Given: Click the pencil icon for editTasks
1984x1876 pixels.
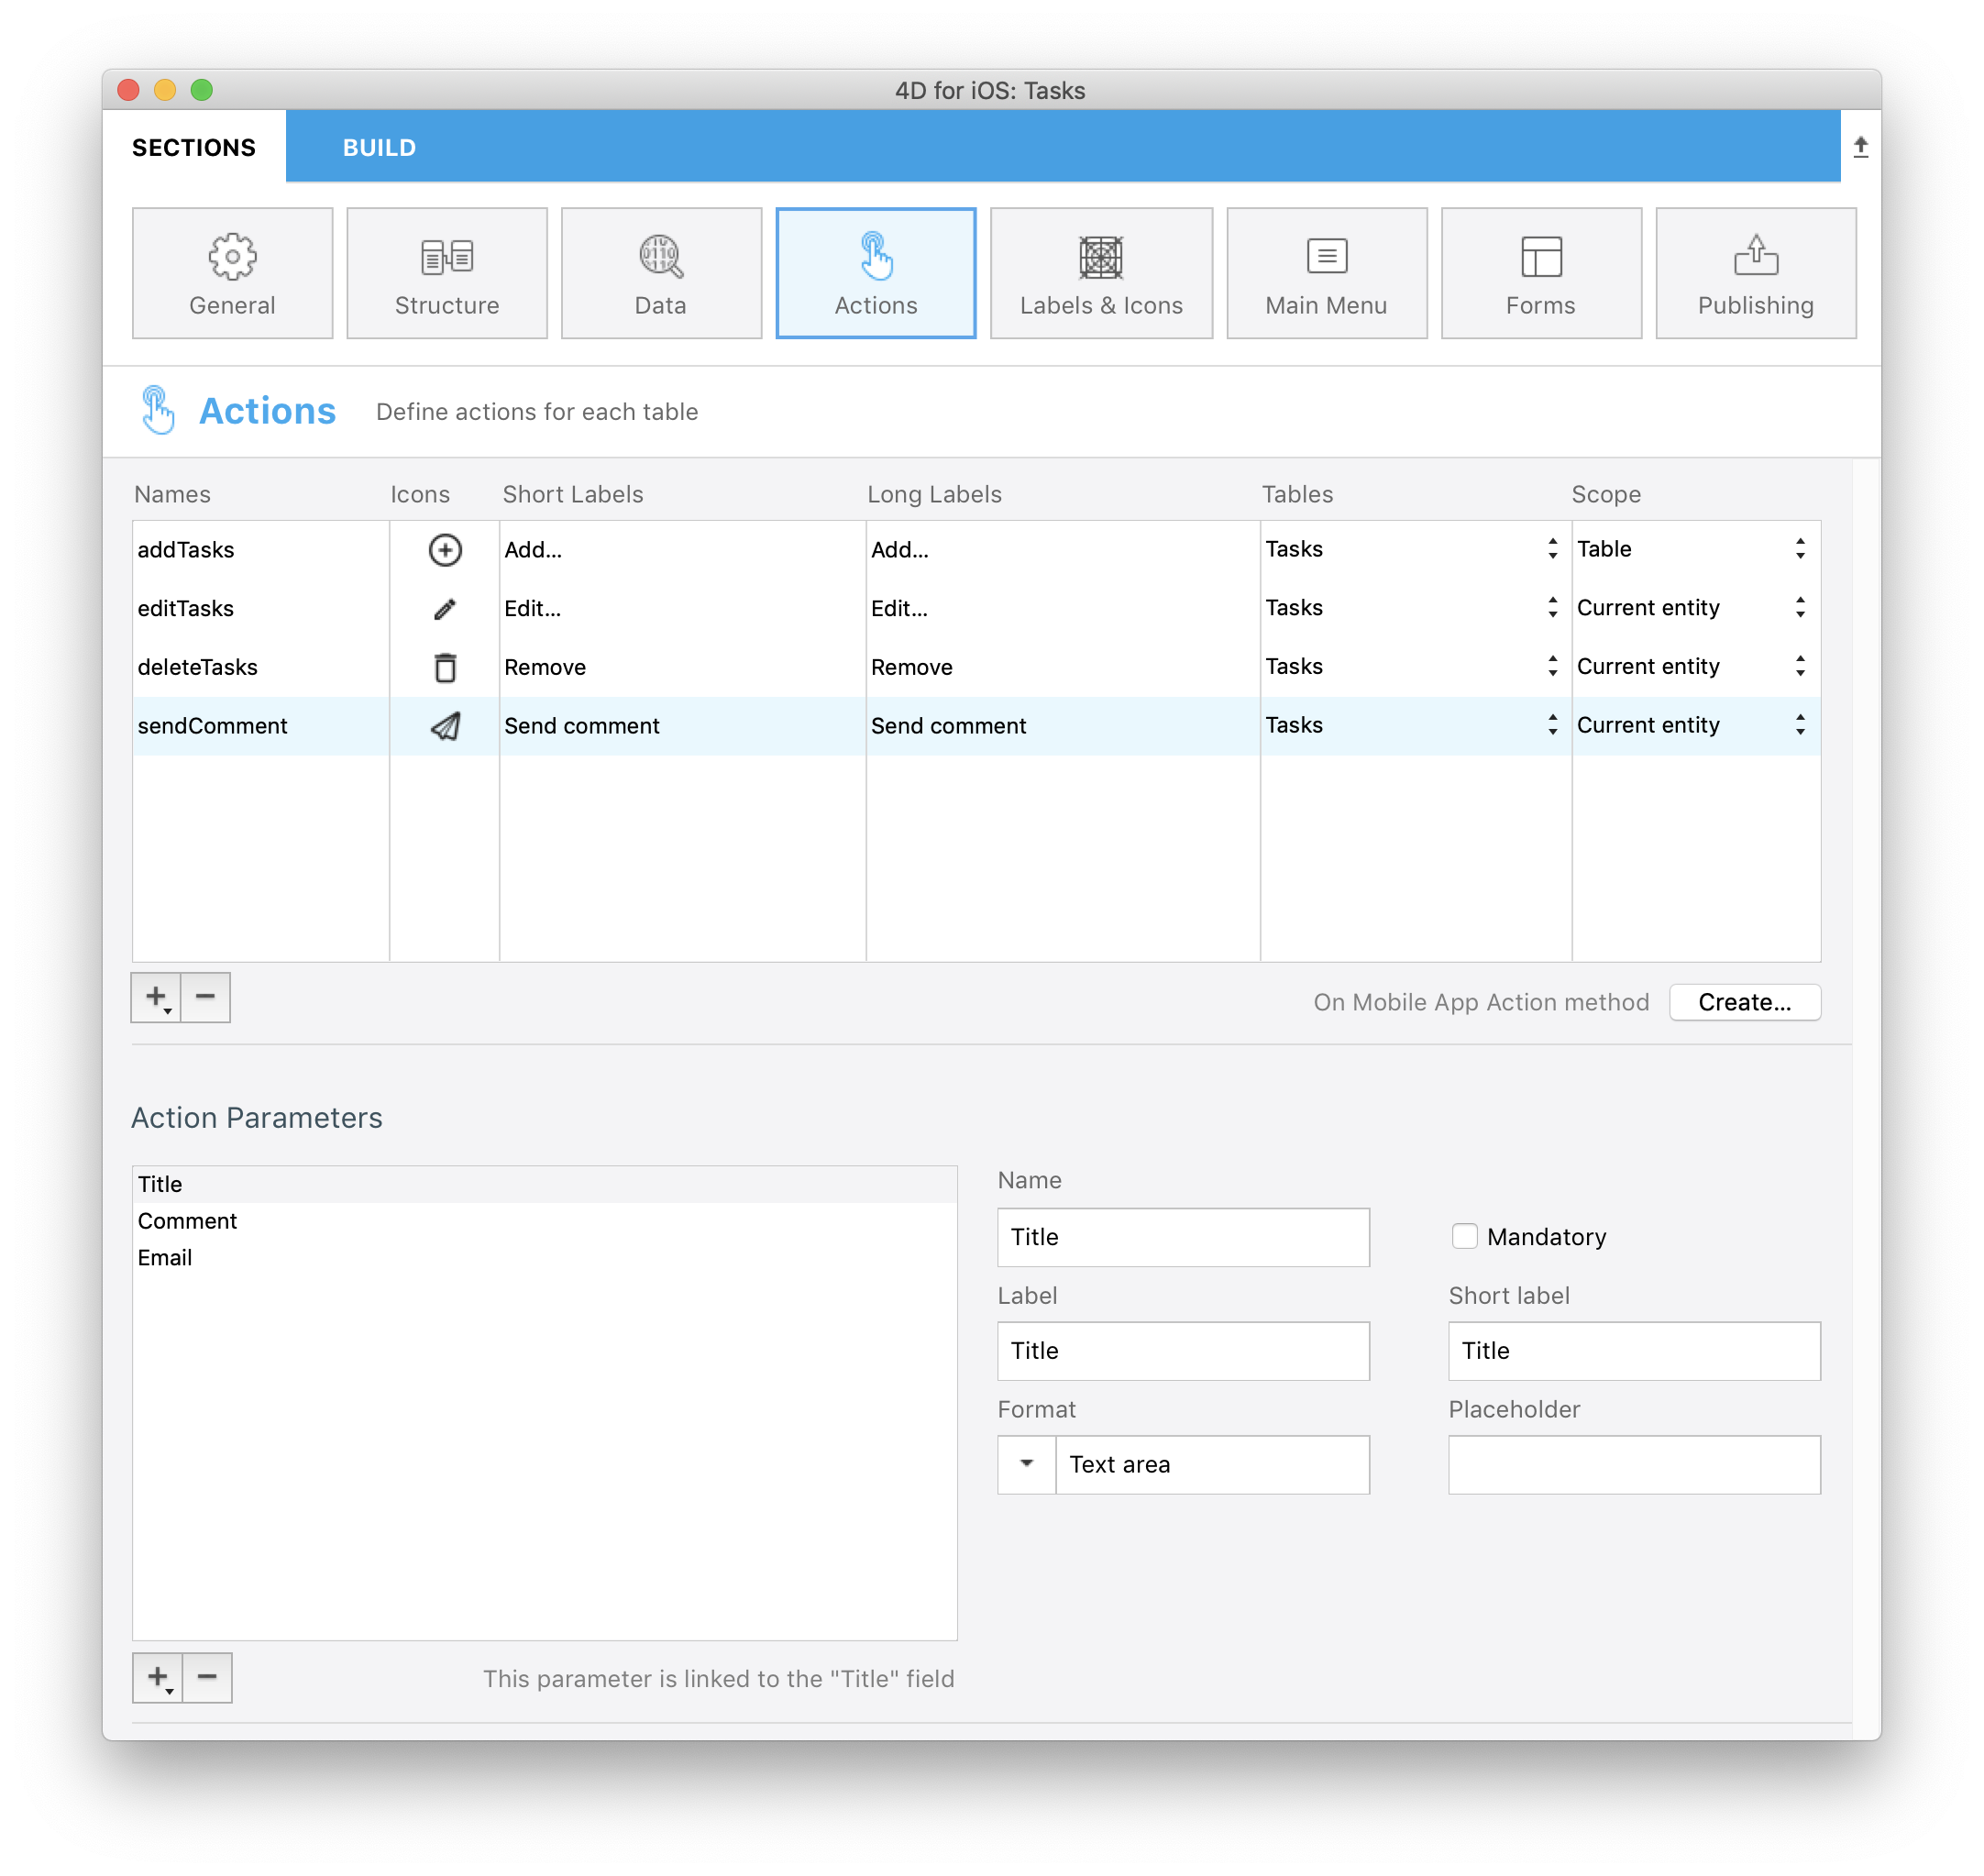Looking at the screenshot, I should [x=445, y=609].
